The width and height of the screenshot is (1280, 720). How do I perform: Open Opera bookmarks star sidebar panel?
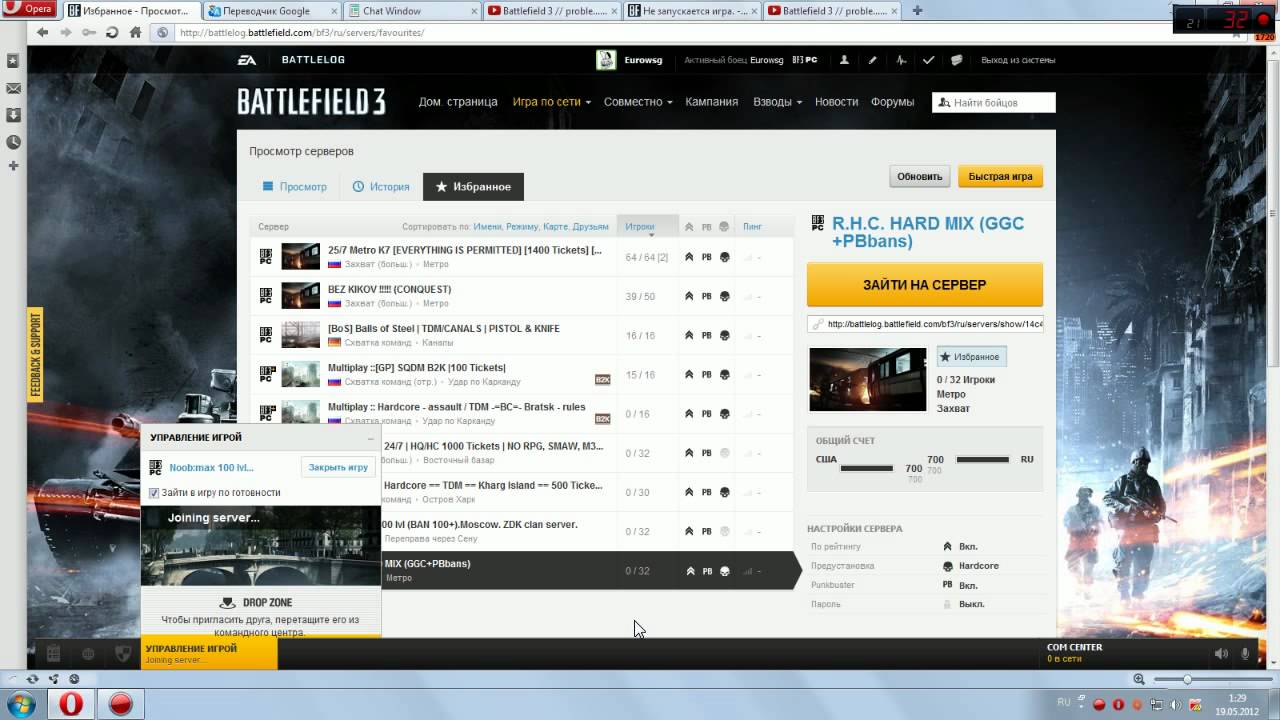tap(13, 61)
